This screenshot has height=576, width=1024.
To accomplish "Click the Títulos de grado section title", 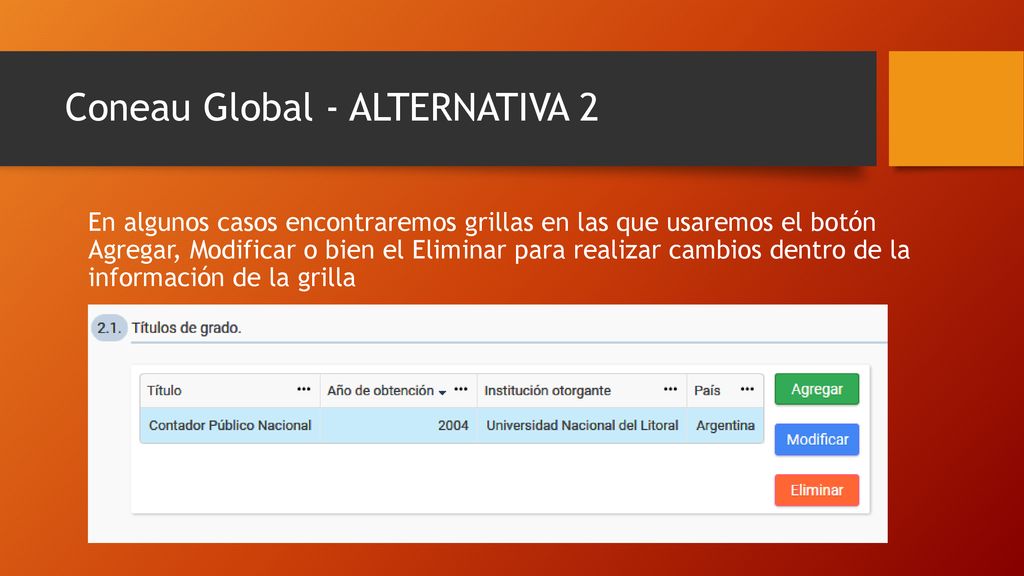I will pyautogui.click(x=186, y=328).
